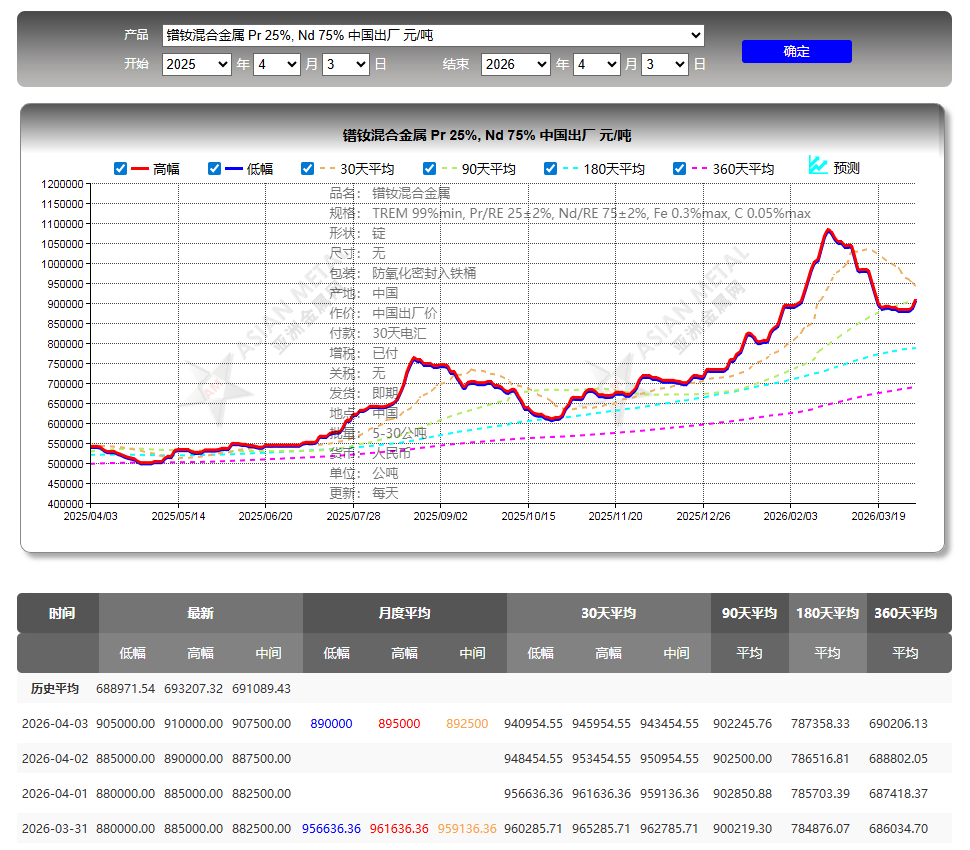The image size is (970, 850).
Task: Click the value 691089.43
Action: 262,689
